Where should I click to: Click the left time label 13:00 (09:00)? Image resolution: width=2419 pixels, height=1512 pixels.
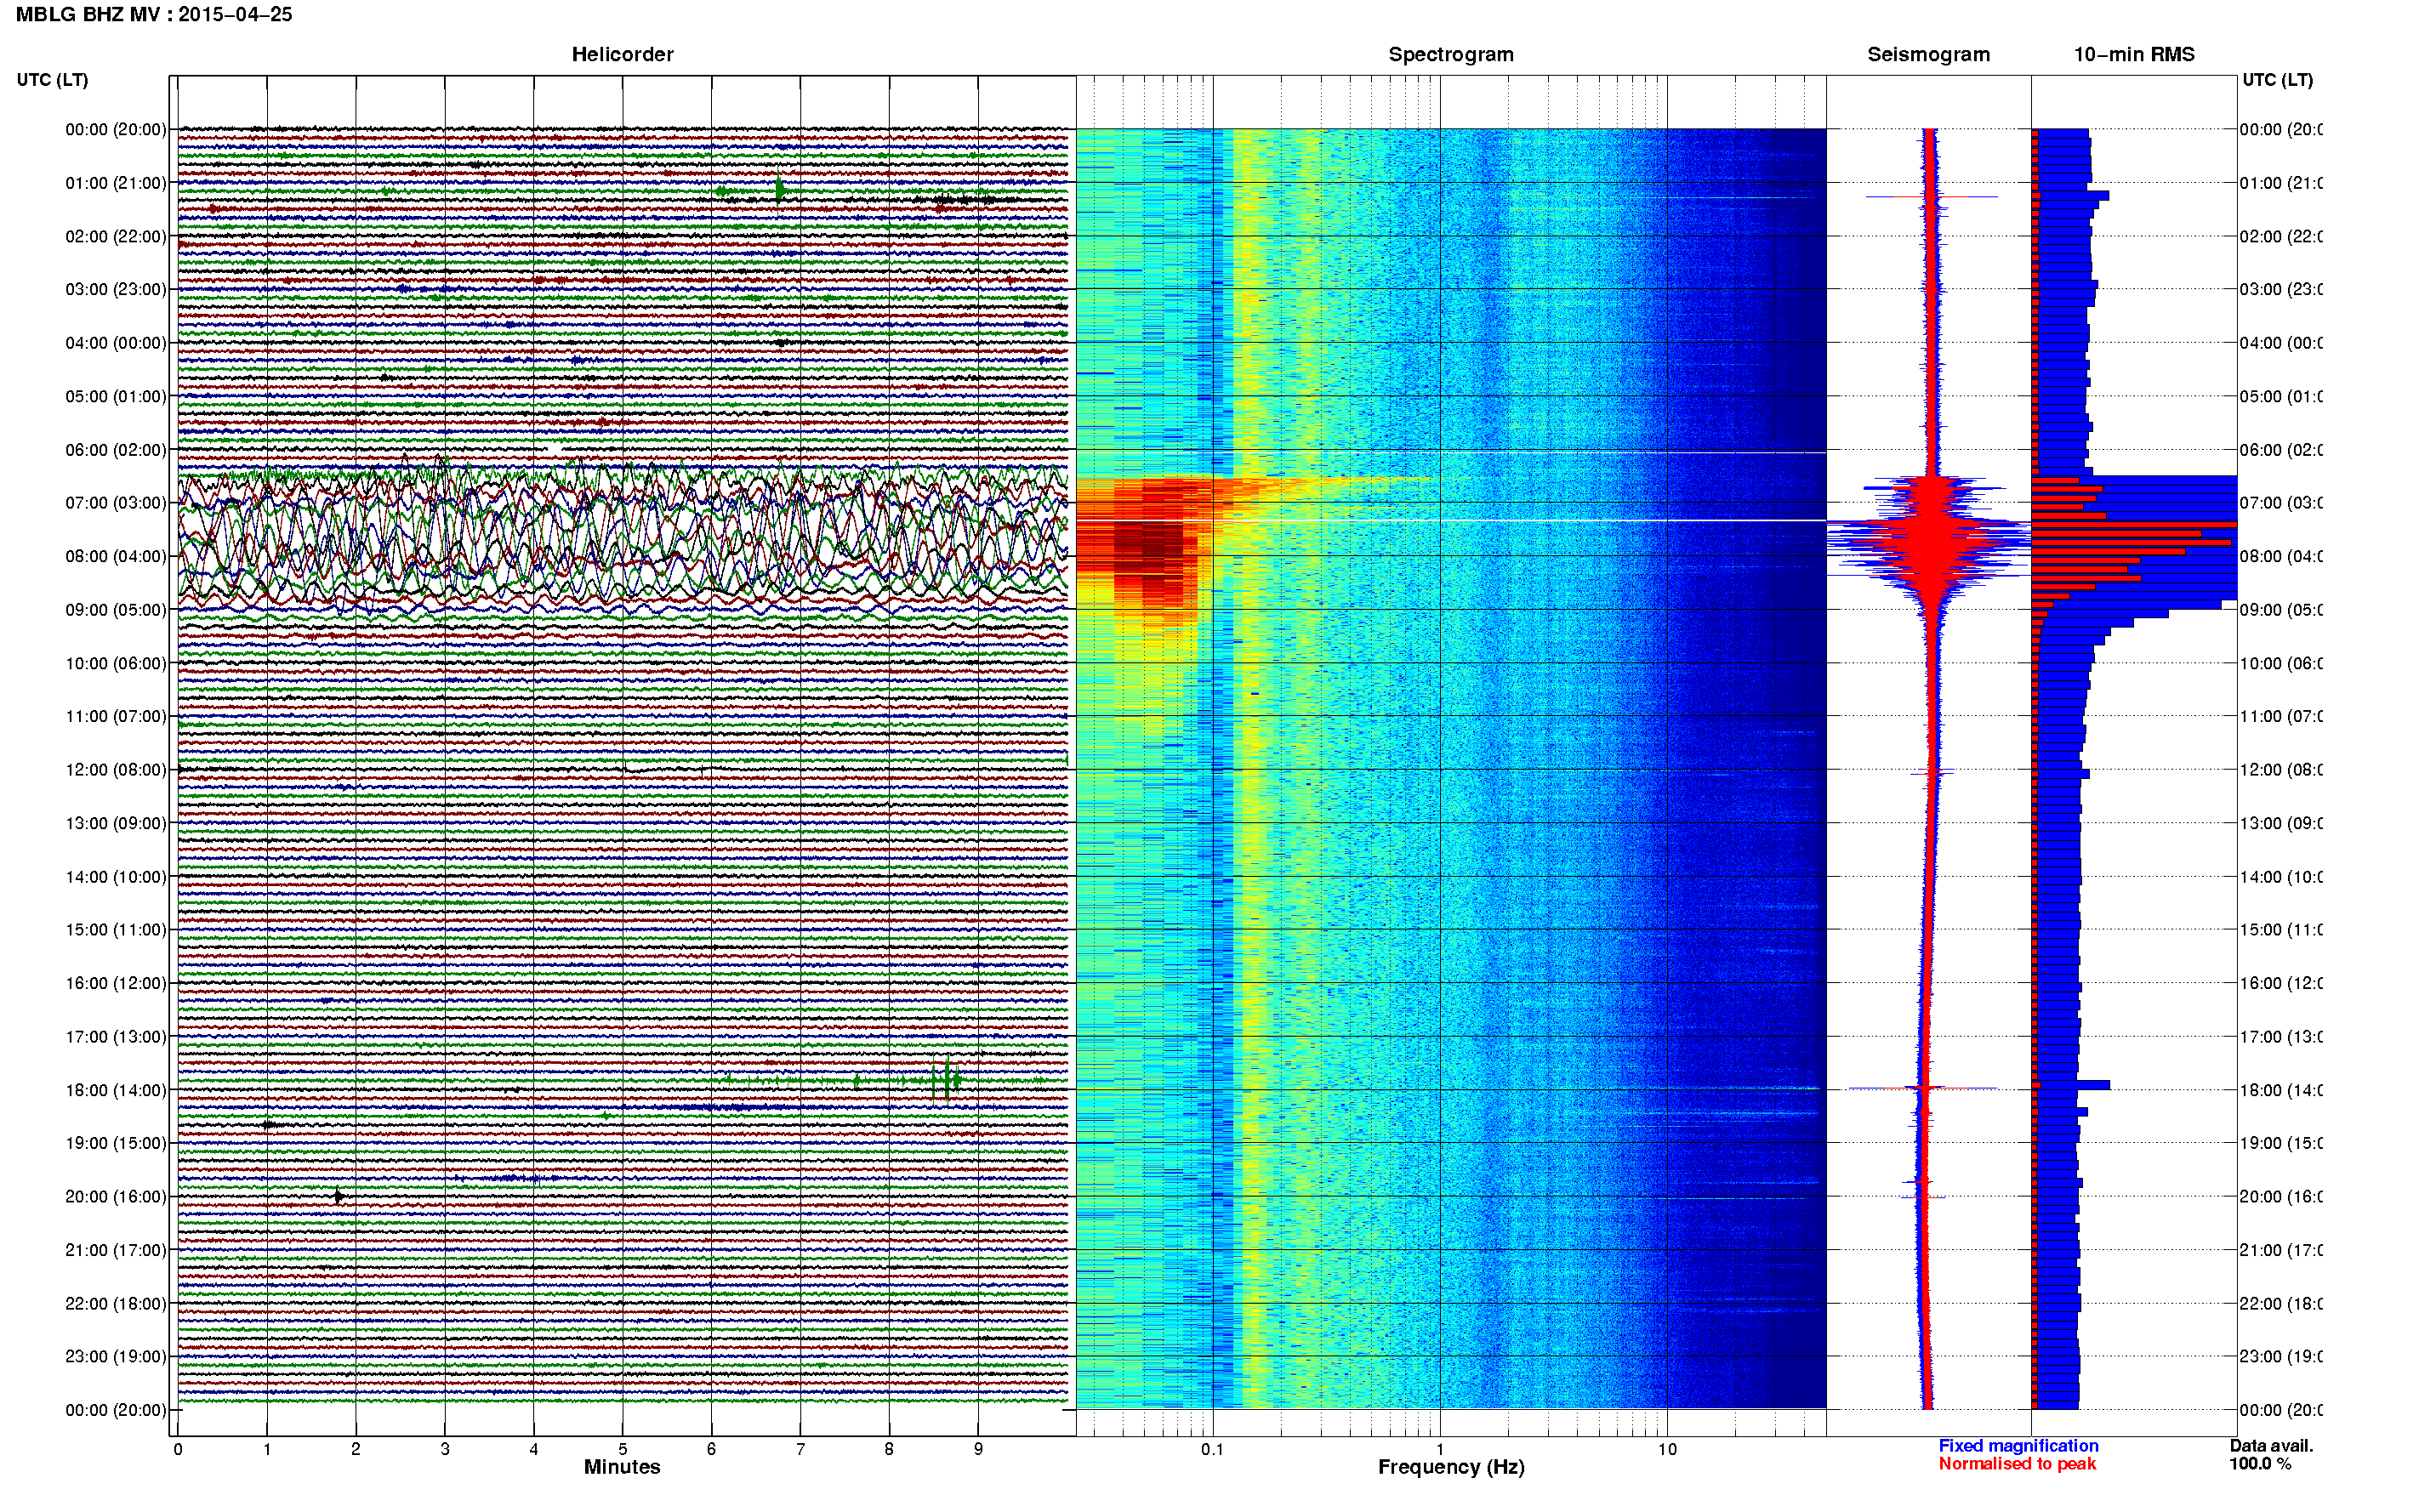[116, 824]
